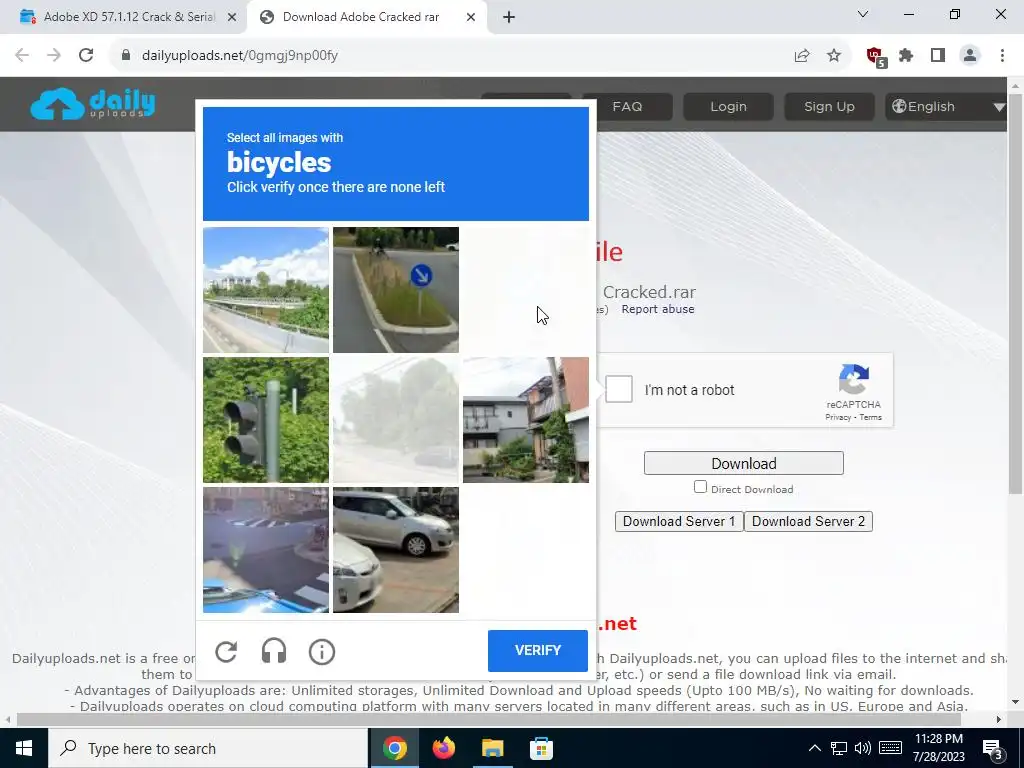The image size is (1024, 768).
Task: Reload the current page
Action: pos(86,55)
